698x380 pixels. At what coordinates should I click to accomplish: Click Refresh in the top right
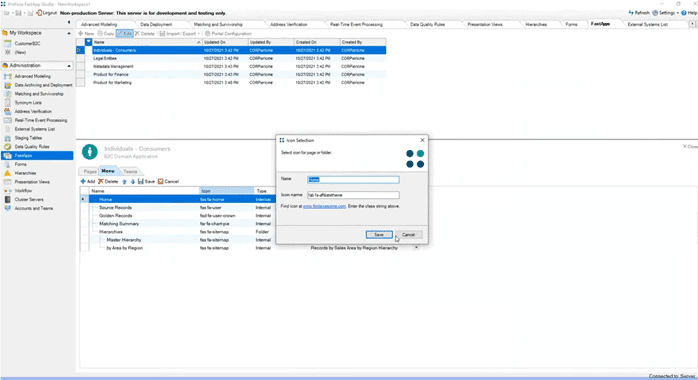639,13
